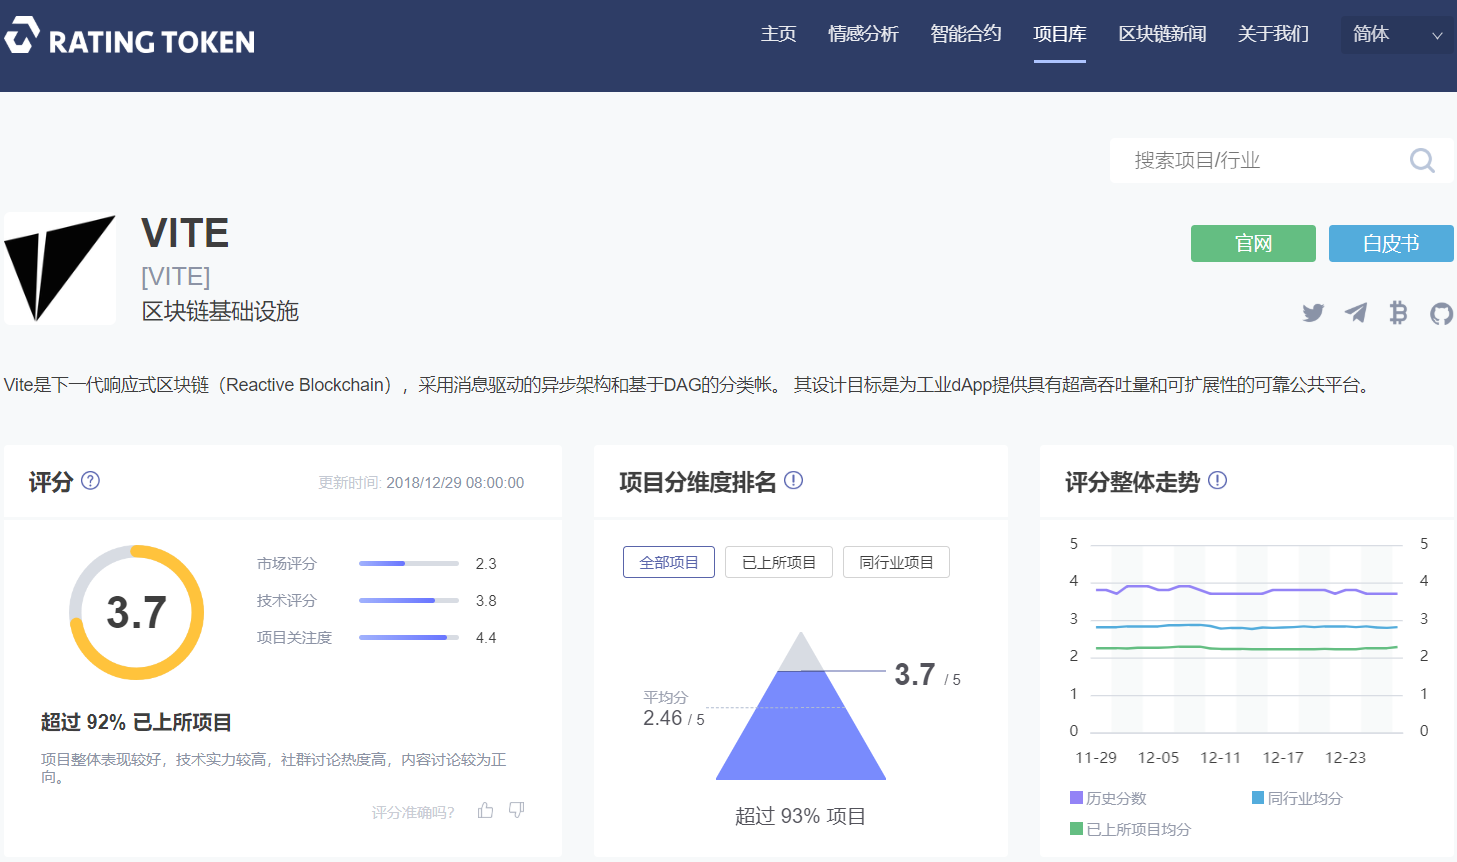Click the help icon next to 评分
The width and height of the screenshot is (1457, 862).
[90, 480]
